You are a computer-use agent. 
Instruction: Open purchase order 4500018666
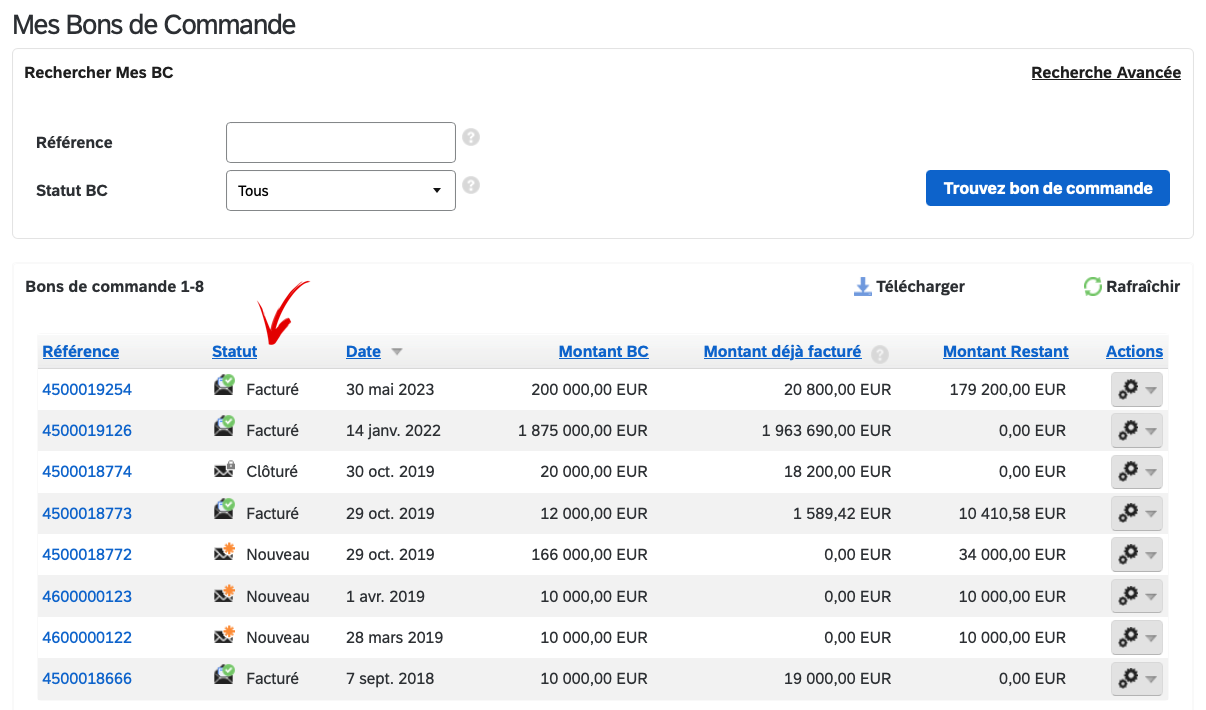pyautogui.click(x=87, y=678)
